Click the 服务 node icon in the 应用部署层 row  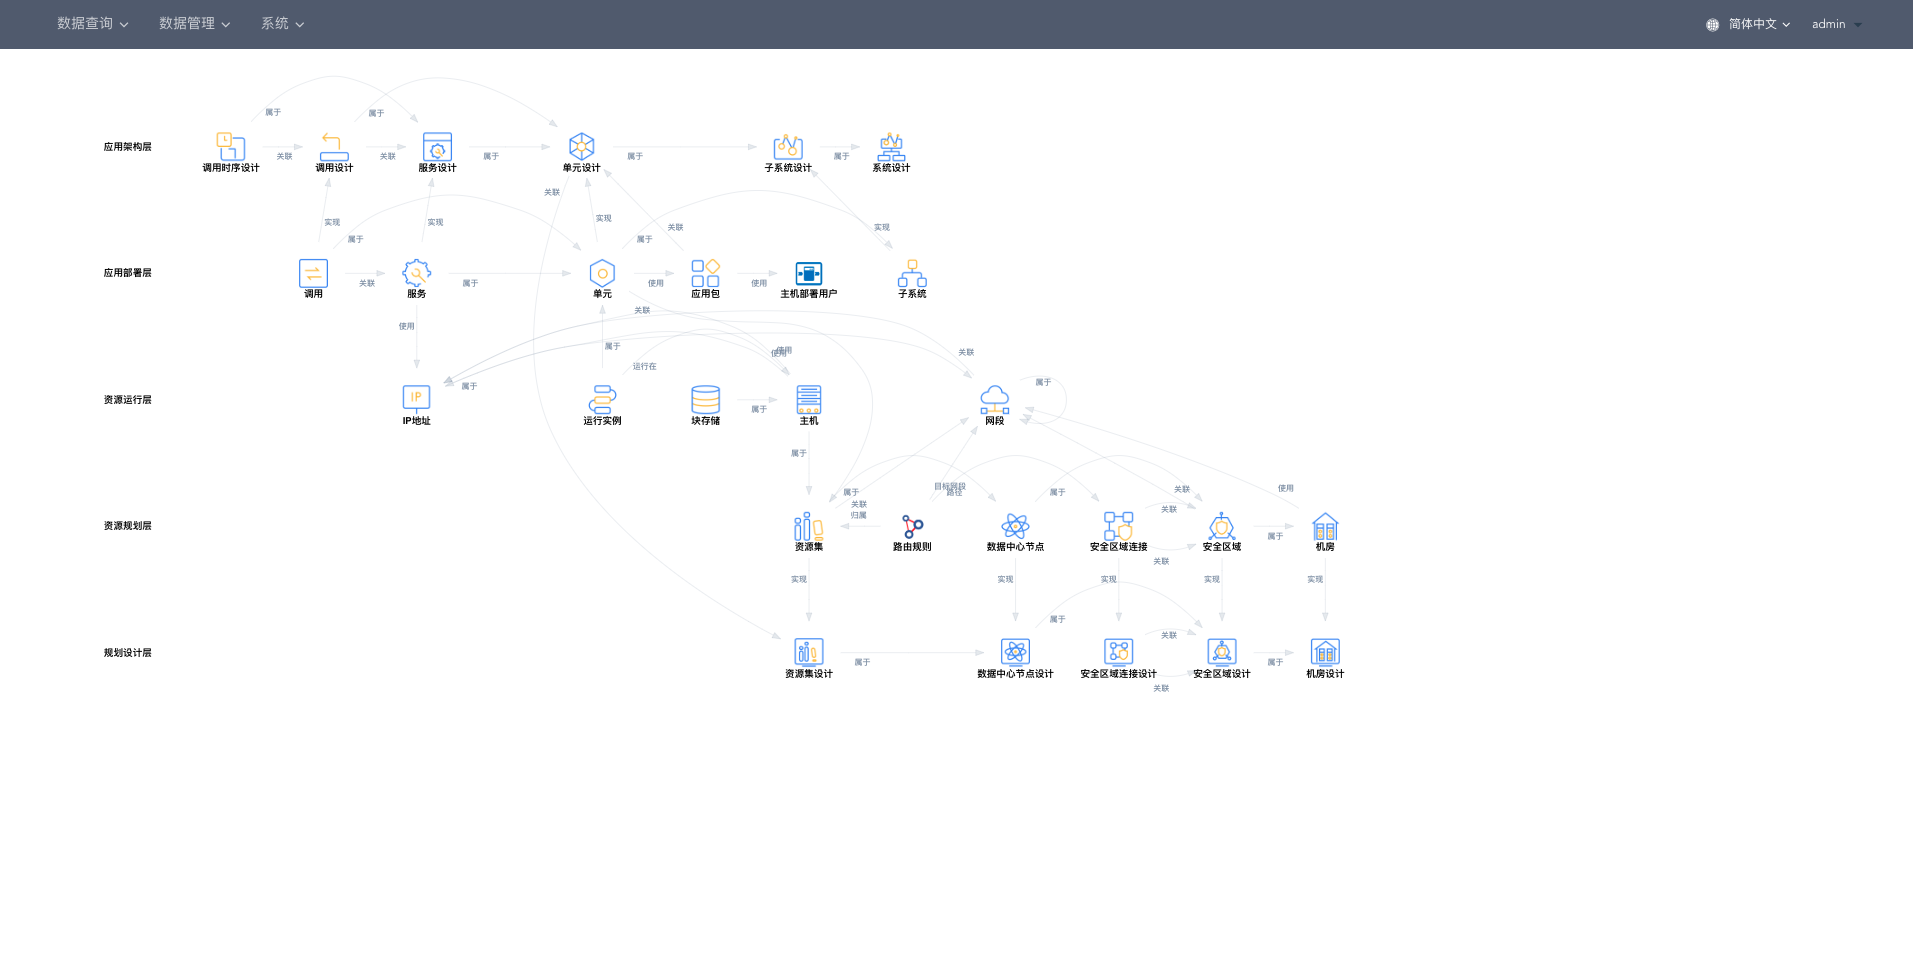click(416, 273)
